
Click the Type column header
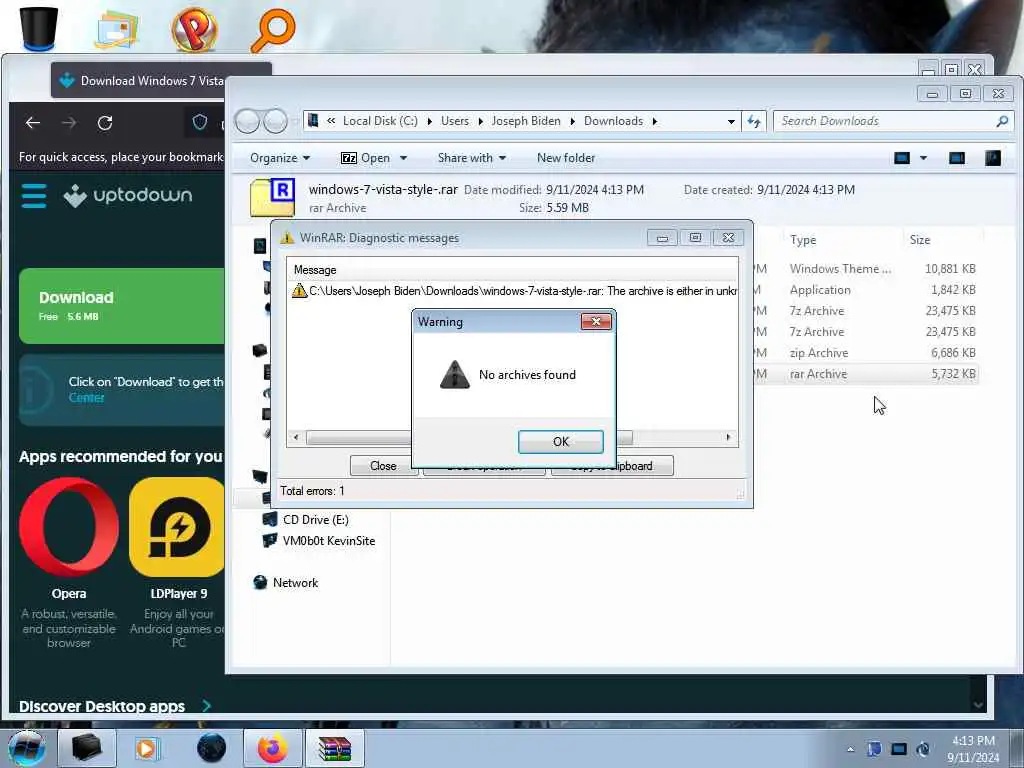click(803, 240)
